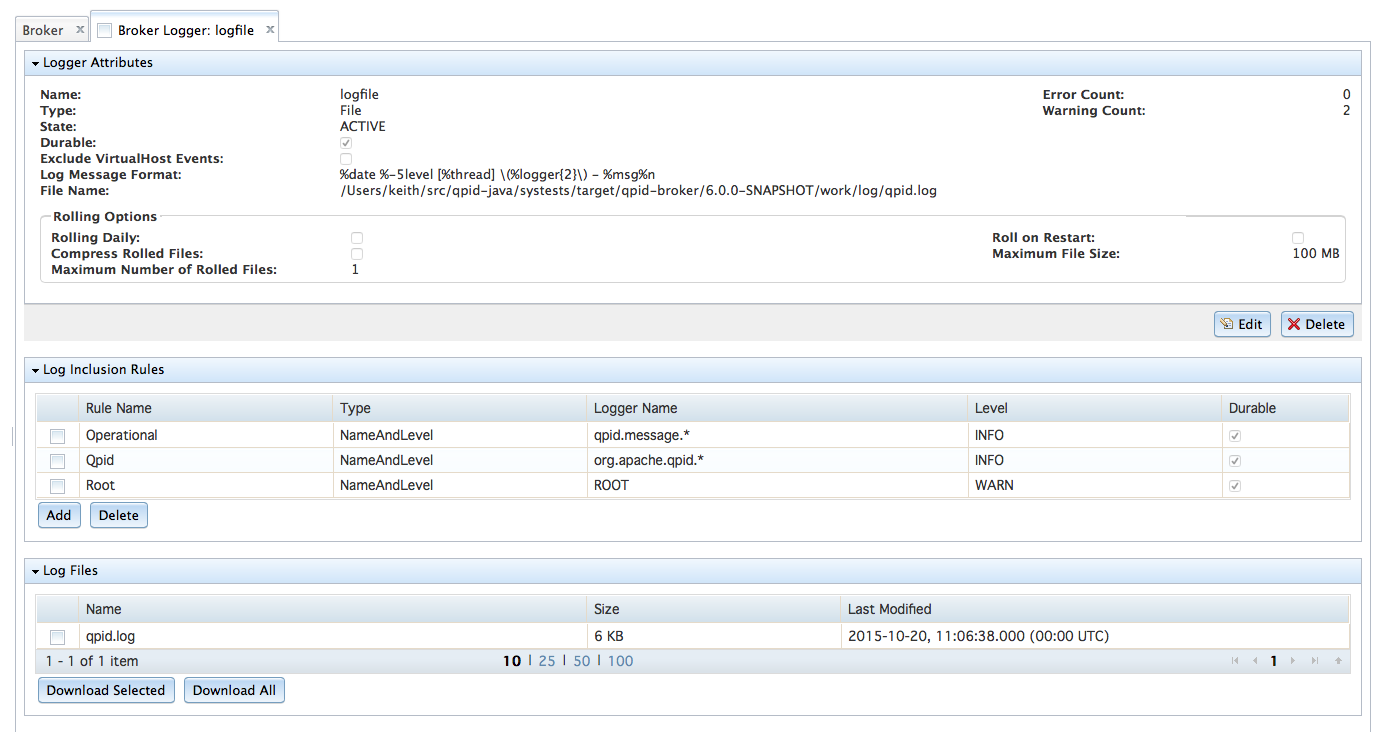
Task: Show 25 items per page
Action: [547, 661]
